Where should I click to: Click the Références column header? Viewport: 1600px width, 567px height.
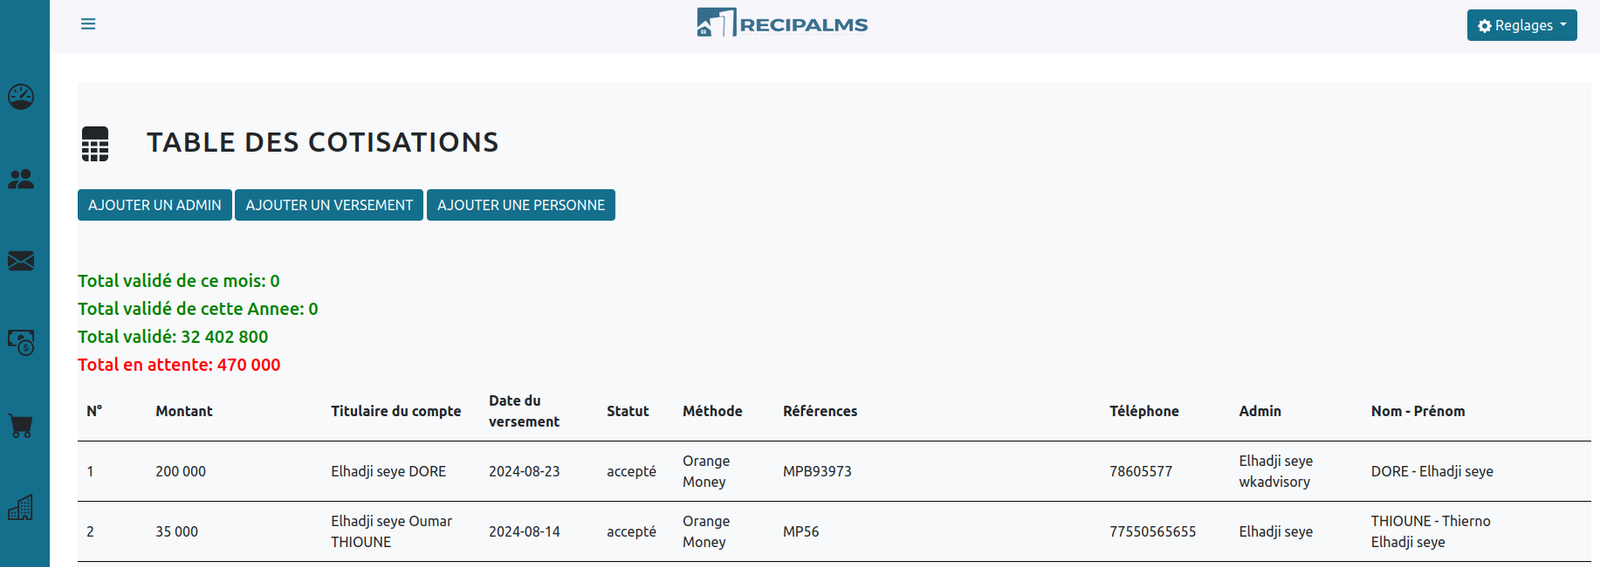tap(820, 411)
